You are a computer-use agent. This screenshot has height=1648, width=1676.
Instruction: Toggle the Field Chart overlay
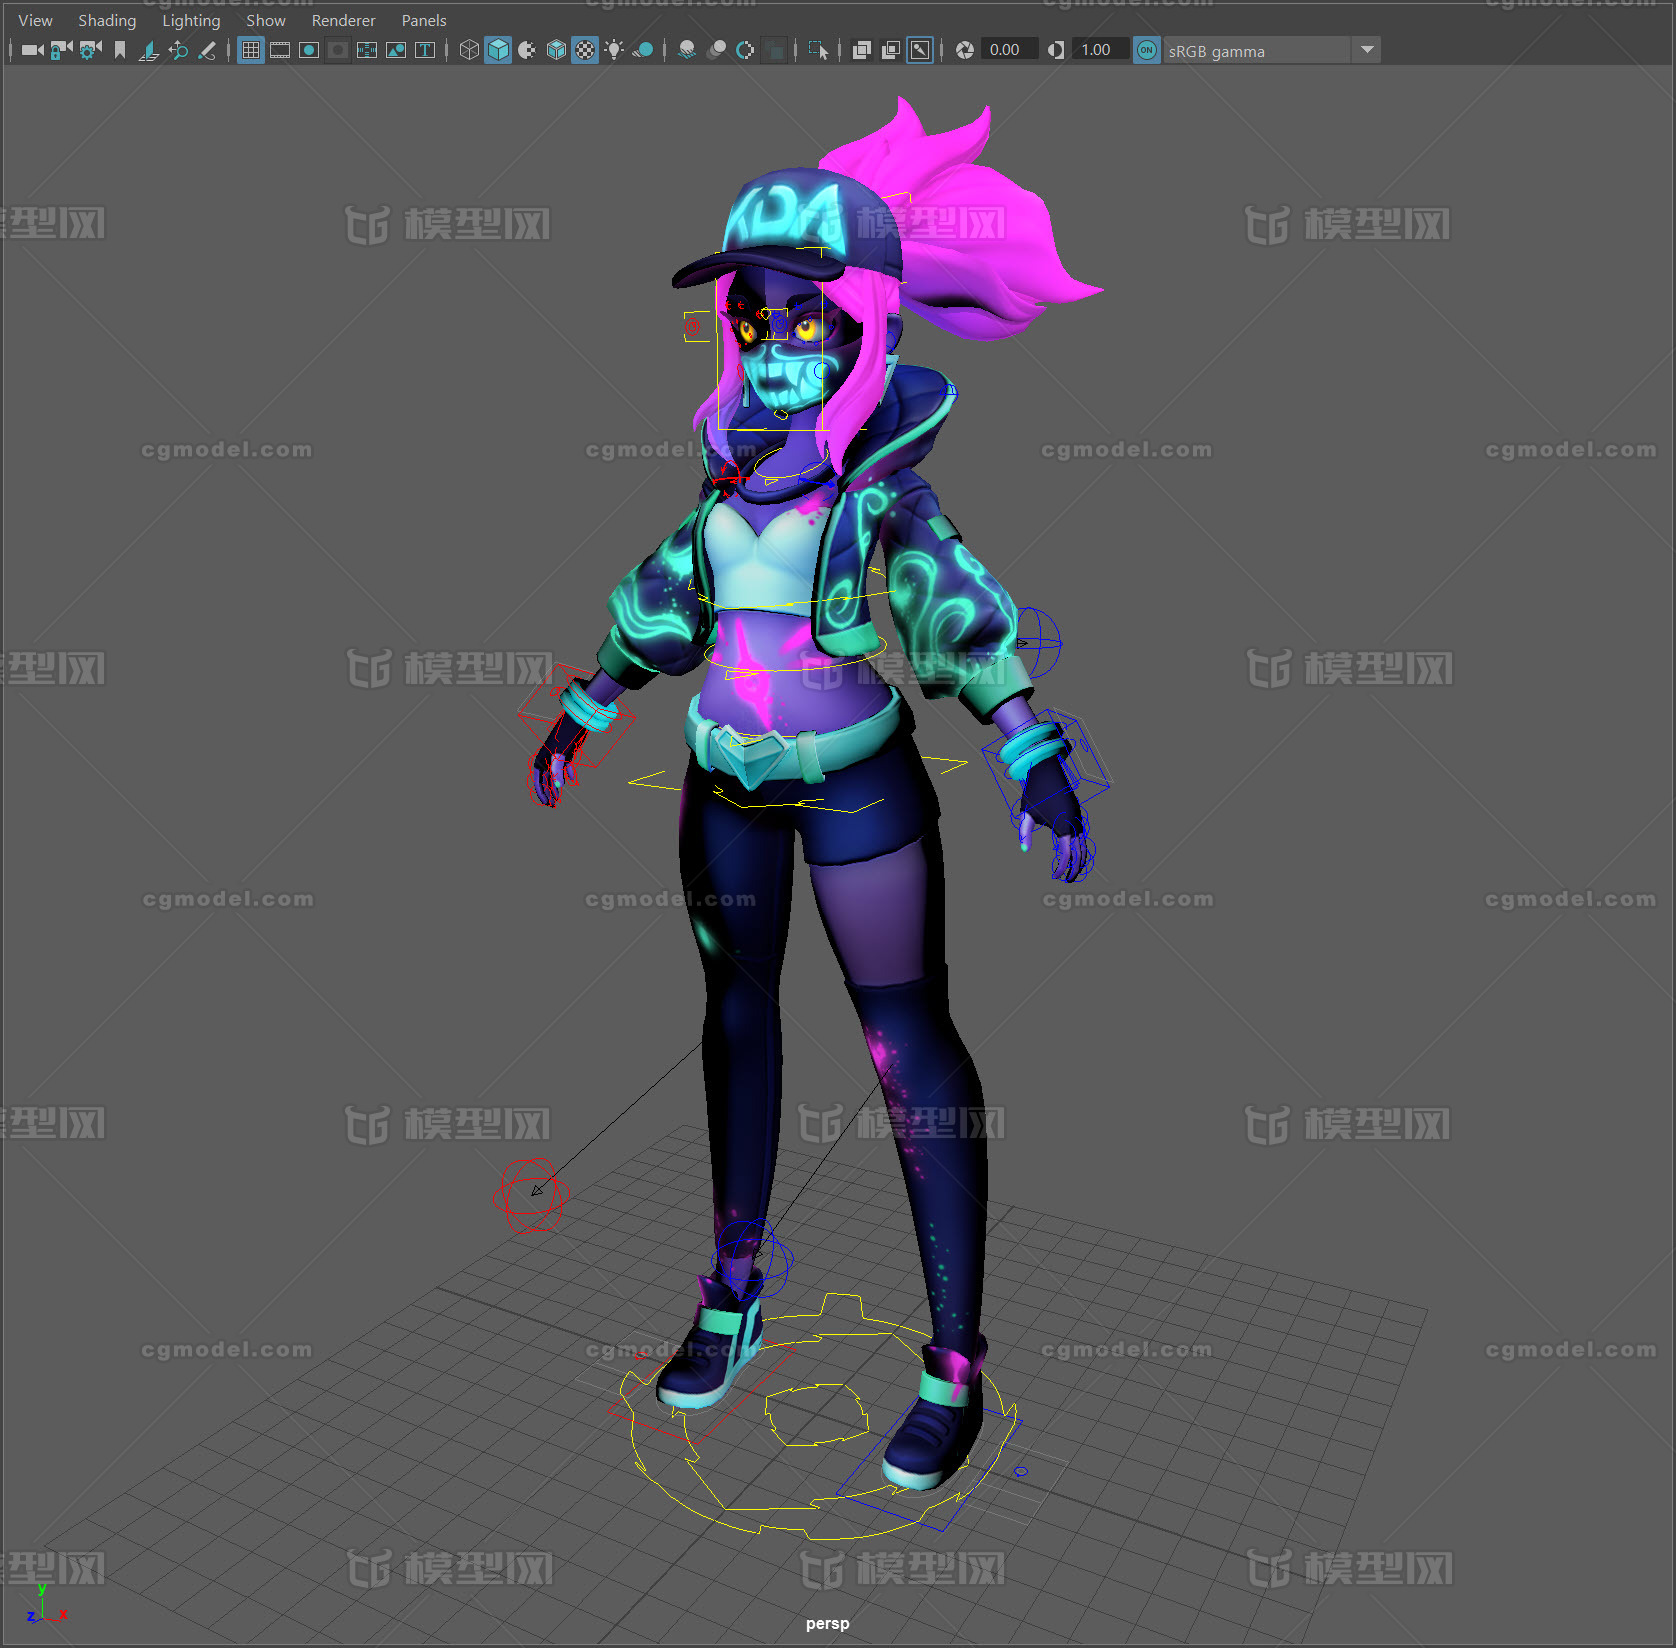(x=338, y=50)
